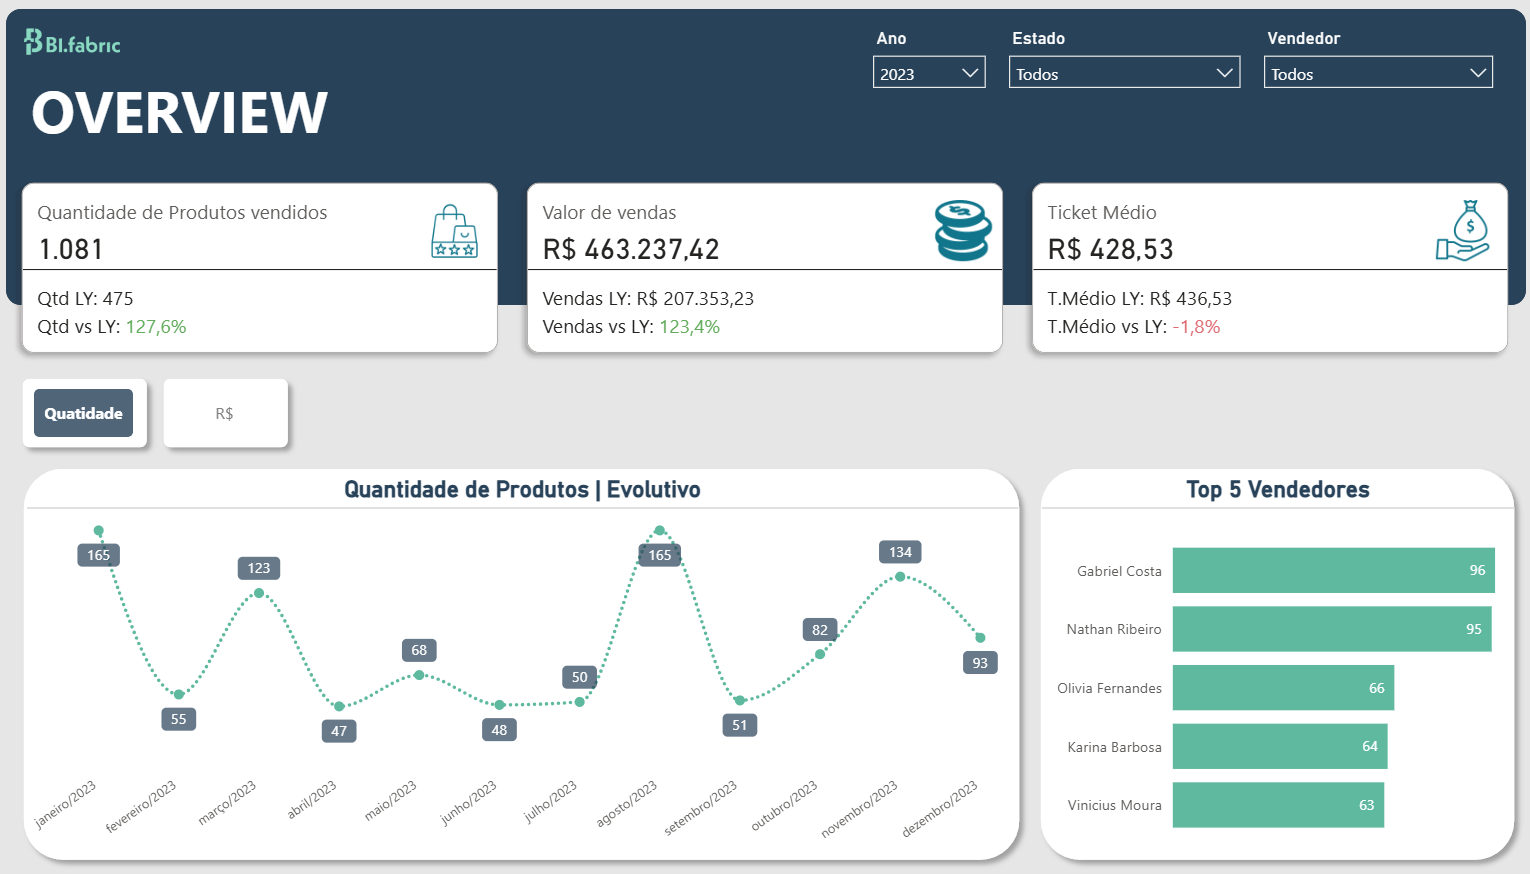Select the Quatidade view button
This screenshot has width=1530, height=874.
84,413
